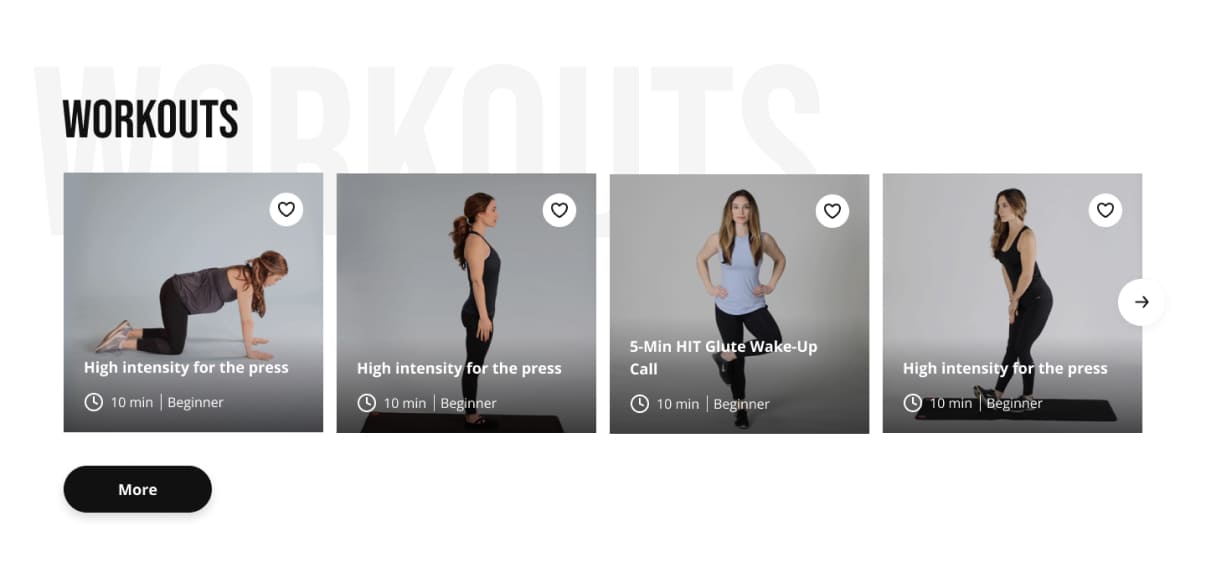Select the kneeling plank workout thumbnail
The height and width of the screenshot is (579, 1206).
[x=193, y=302]
